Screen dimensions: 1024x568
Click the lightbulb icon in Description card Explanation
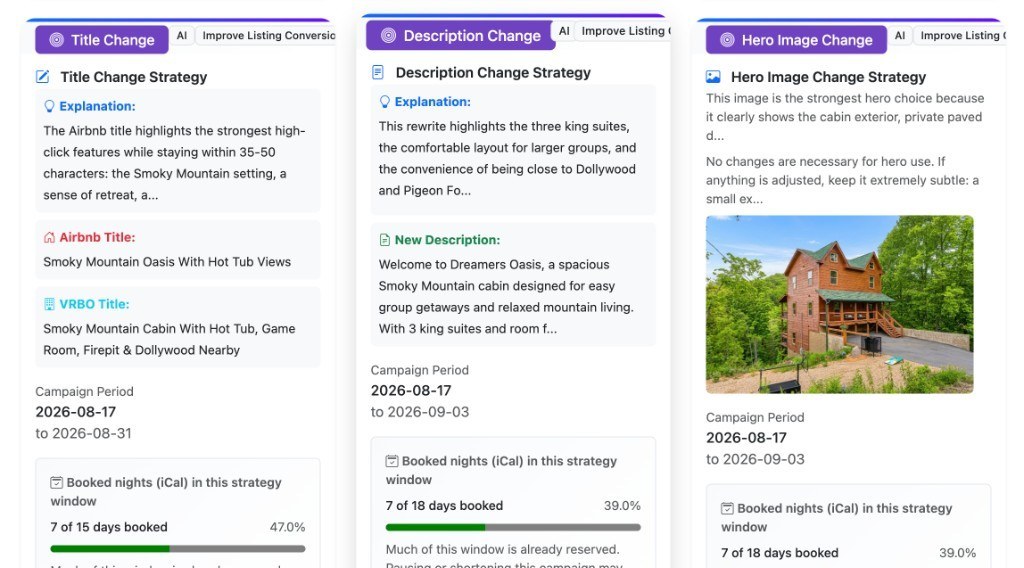(385, 101)
